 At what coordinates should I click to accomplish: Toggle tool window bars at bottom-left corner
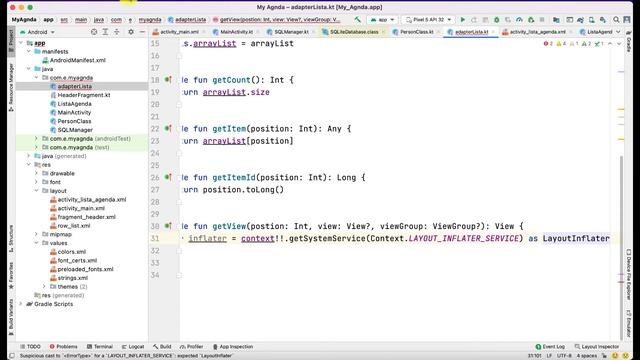(11, 356)
